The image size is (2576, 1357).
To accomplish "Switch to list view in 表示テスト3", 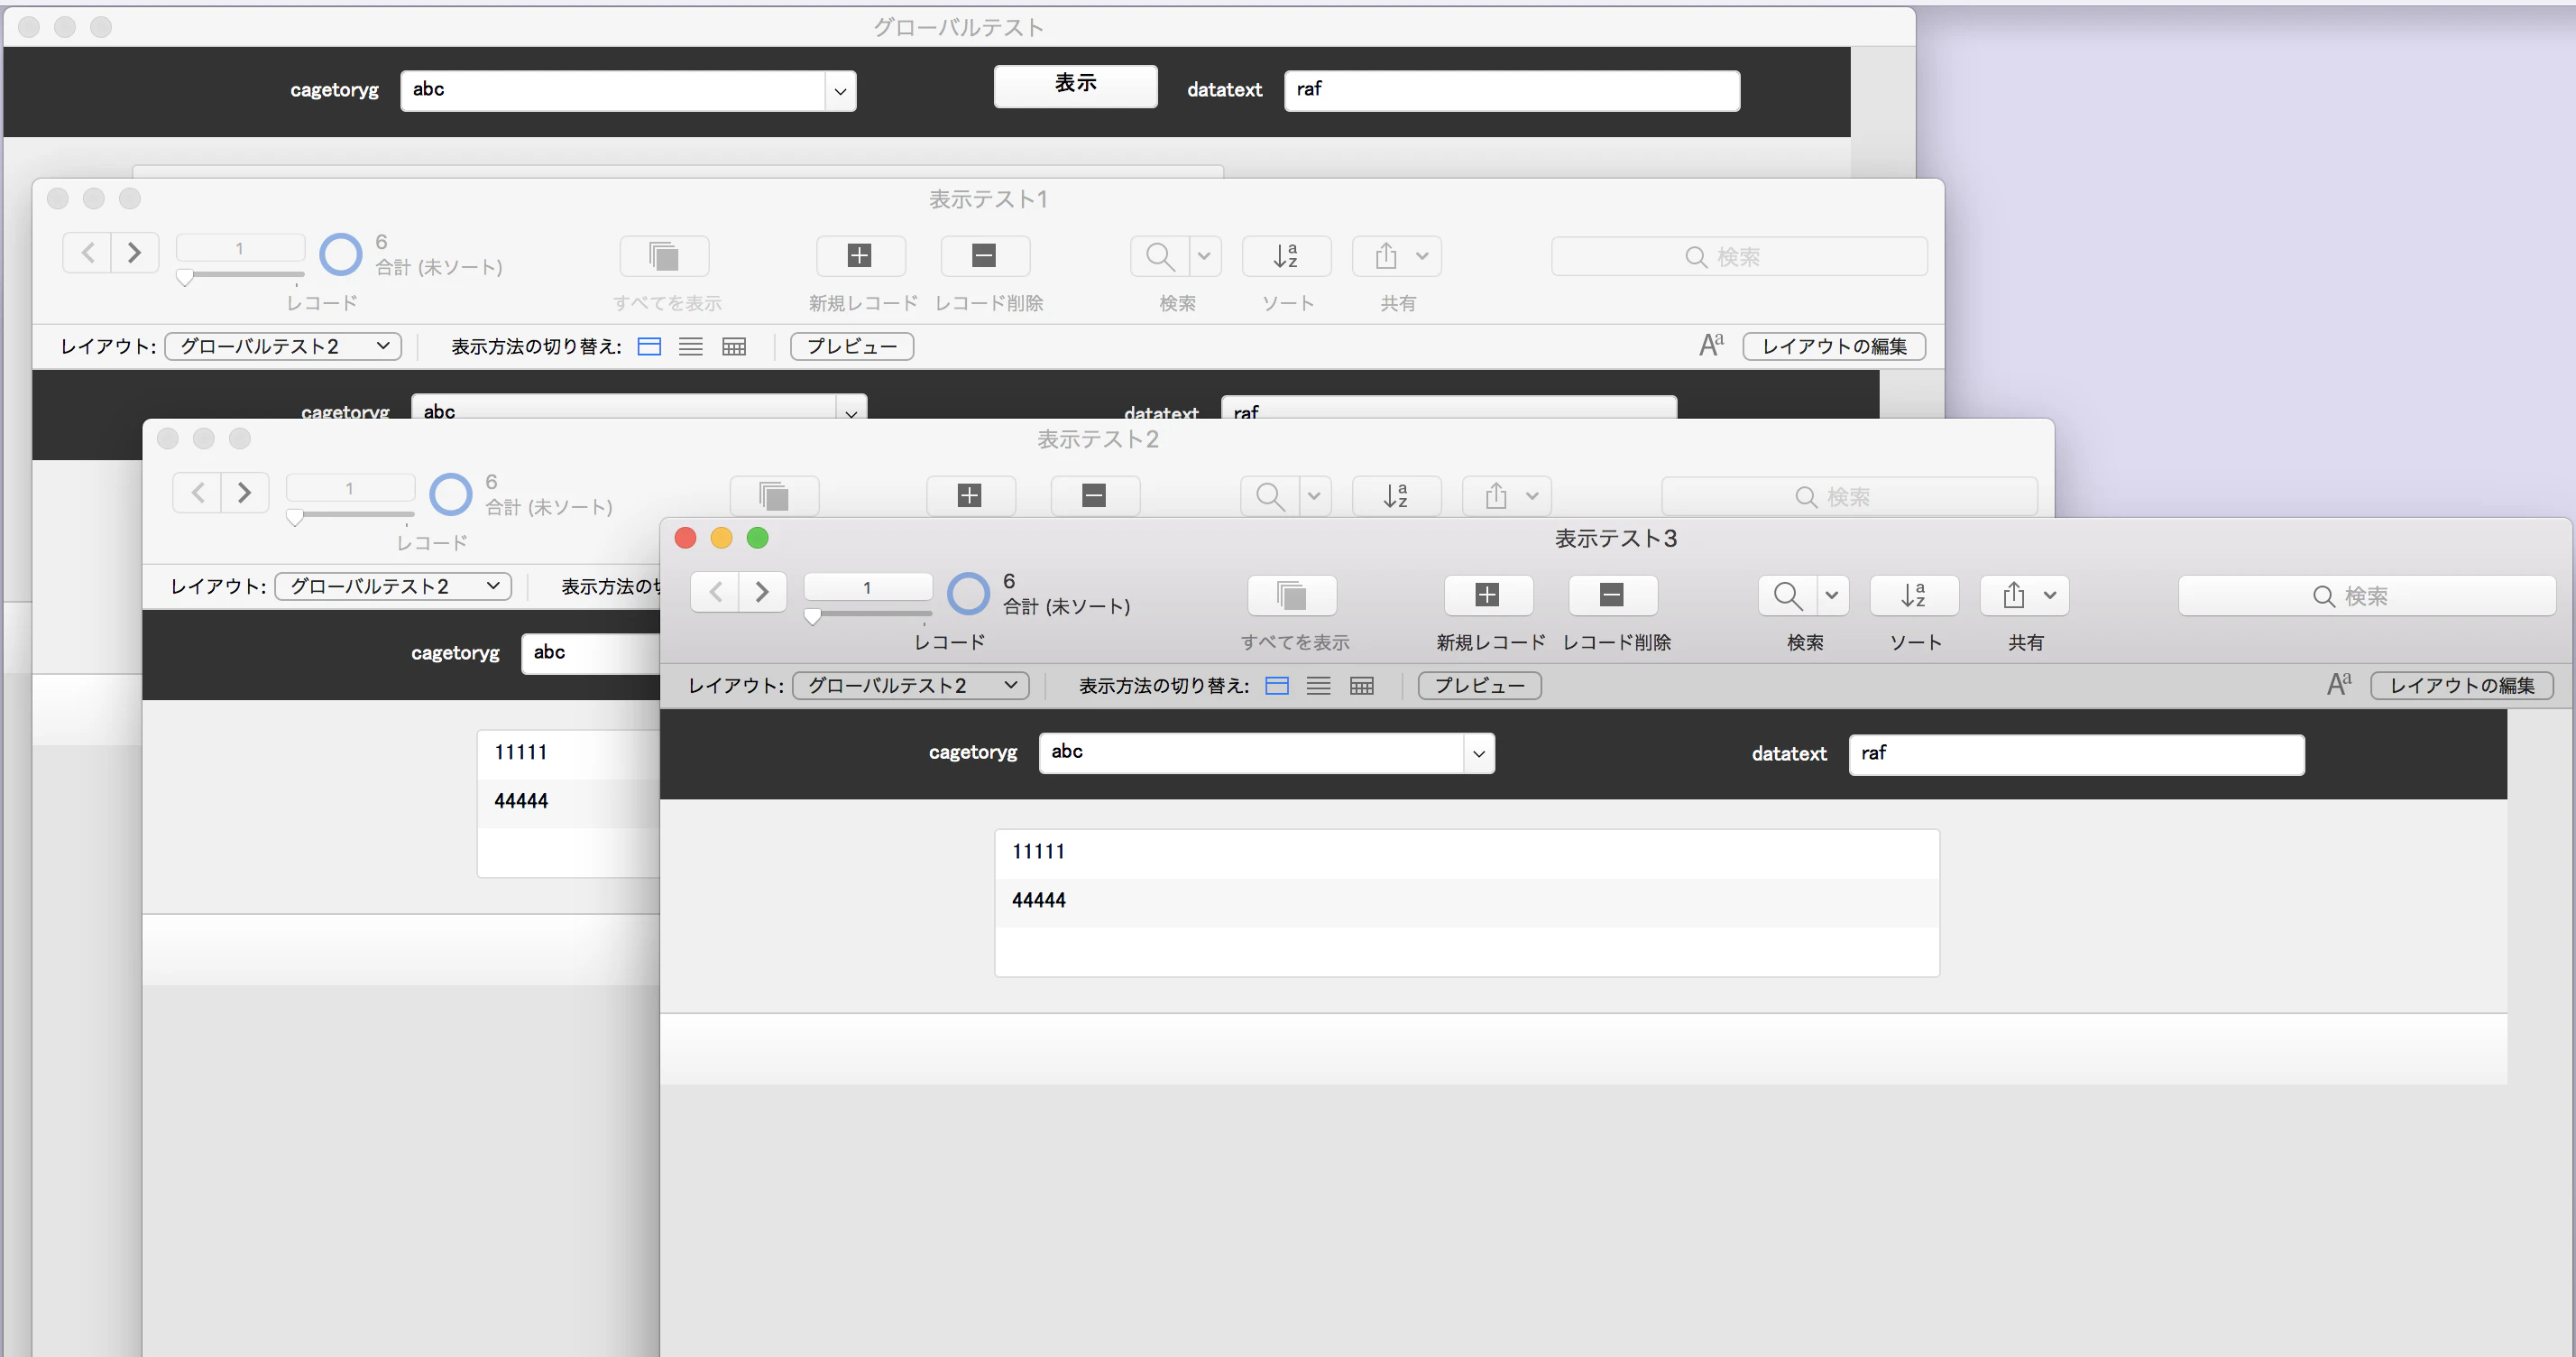I will (1319, 685).
